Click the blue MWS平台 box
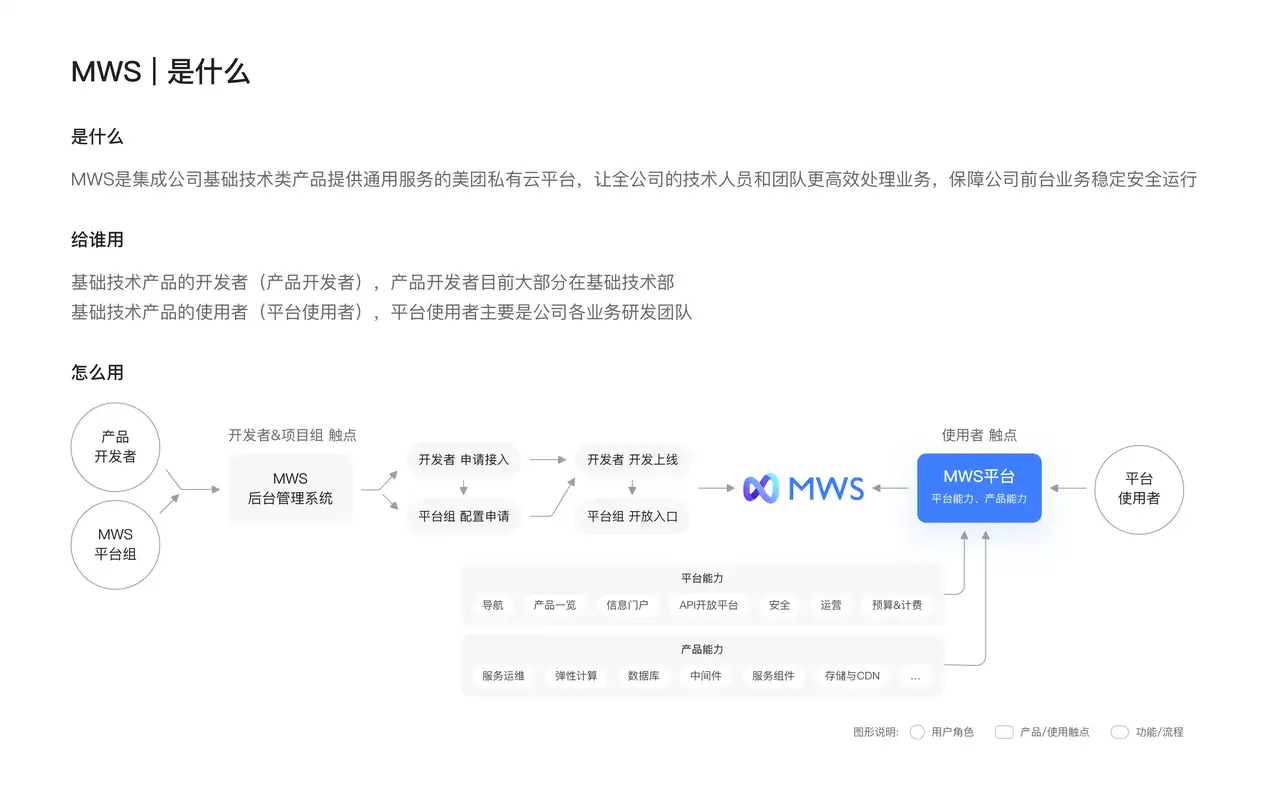Image resolution: width=1280 pixels, height=800 pixels. [979, 488]
